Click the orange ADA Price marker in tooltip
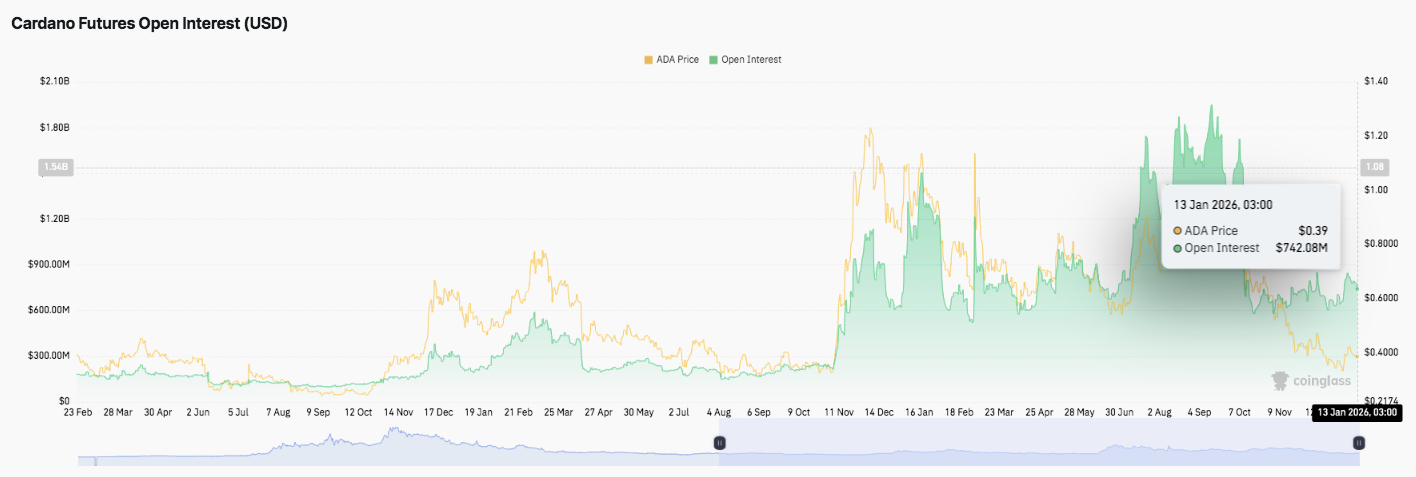The height and width of the screenshot is (477, 1416). click(1178, 231)
